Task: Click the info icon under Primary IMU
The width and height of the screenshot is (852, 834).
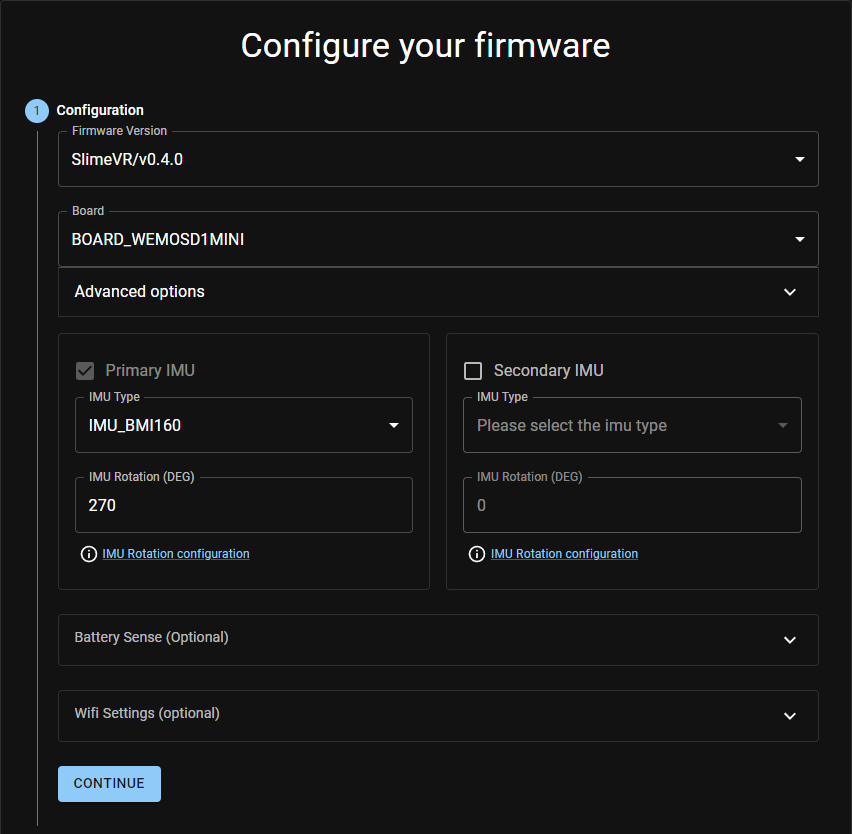Action: point(88,554)
